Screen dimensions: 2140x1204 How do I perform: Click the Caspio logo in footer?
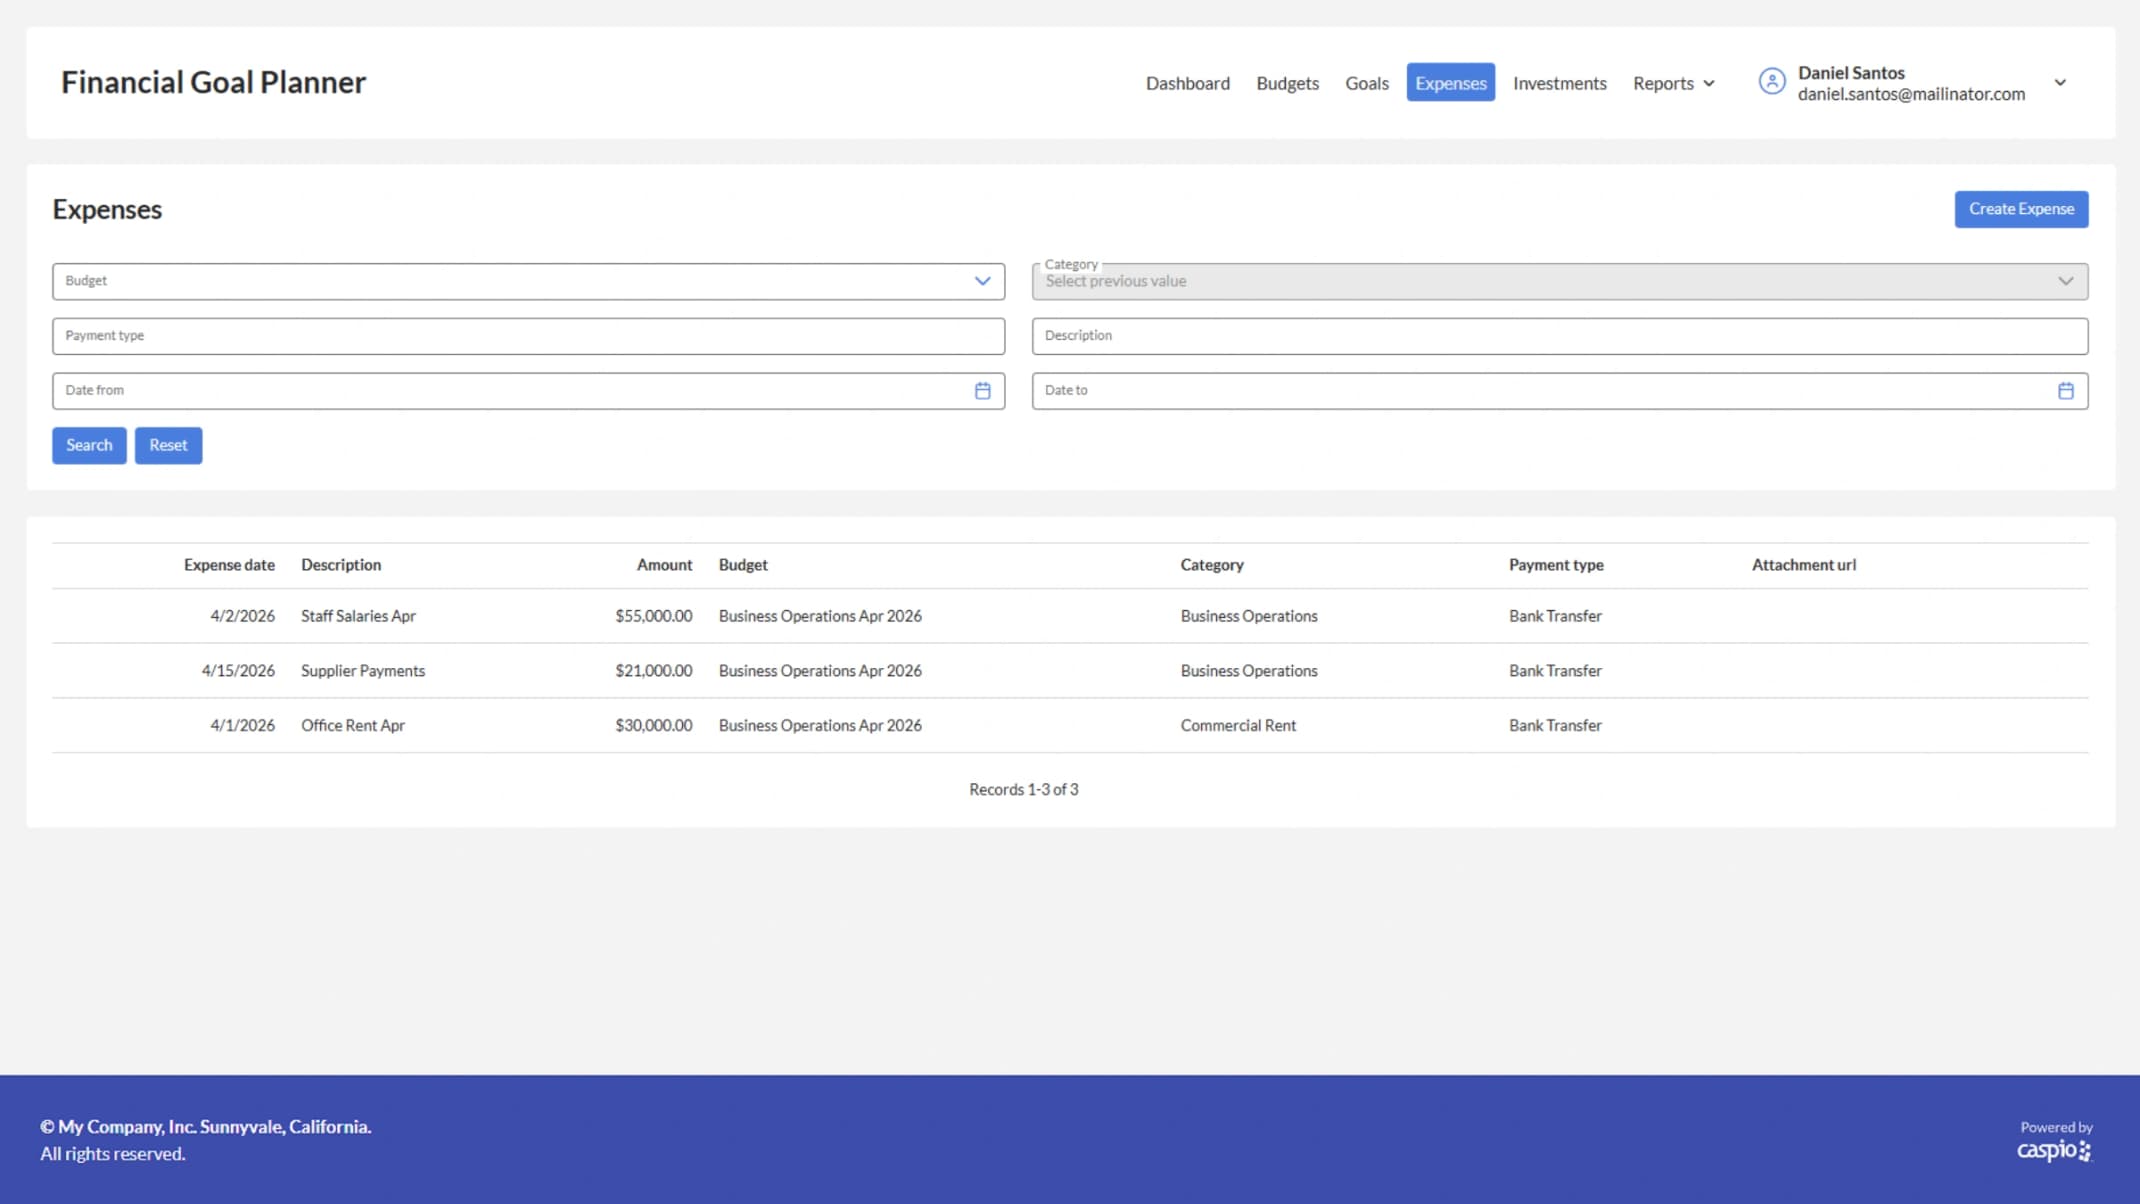point(2053,1150)
